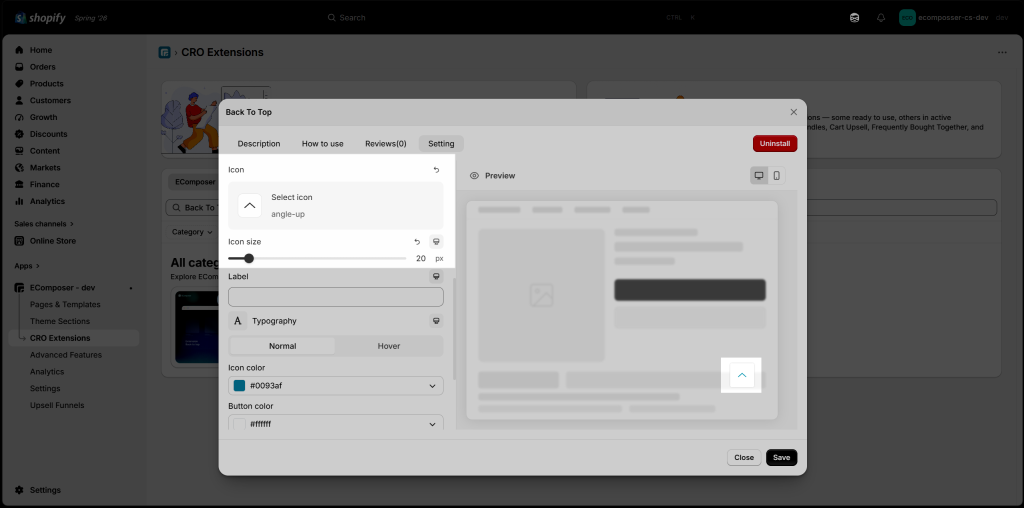This screenshot has height=508, width=1024.
Task: Switch preview to desktop view
Action: (759, 176)
